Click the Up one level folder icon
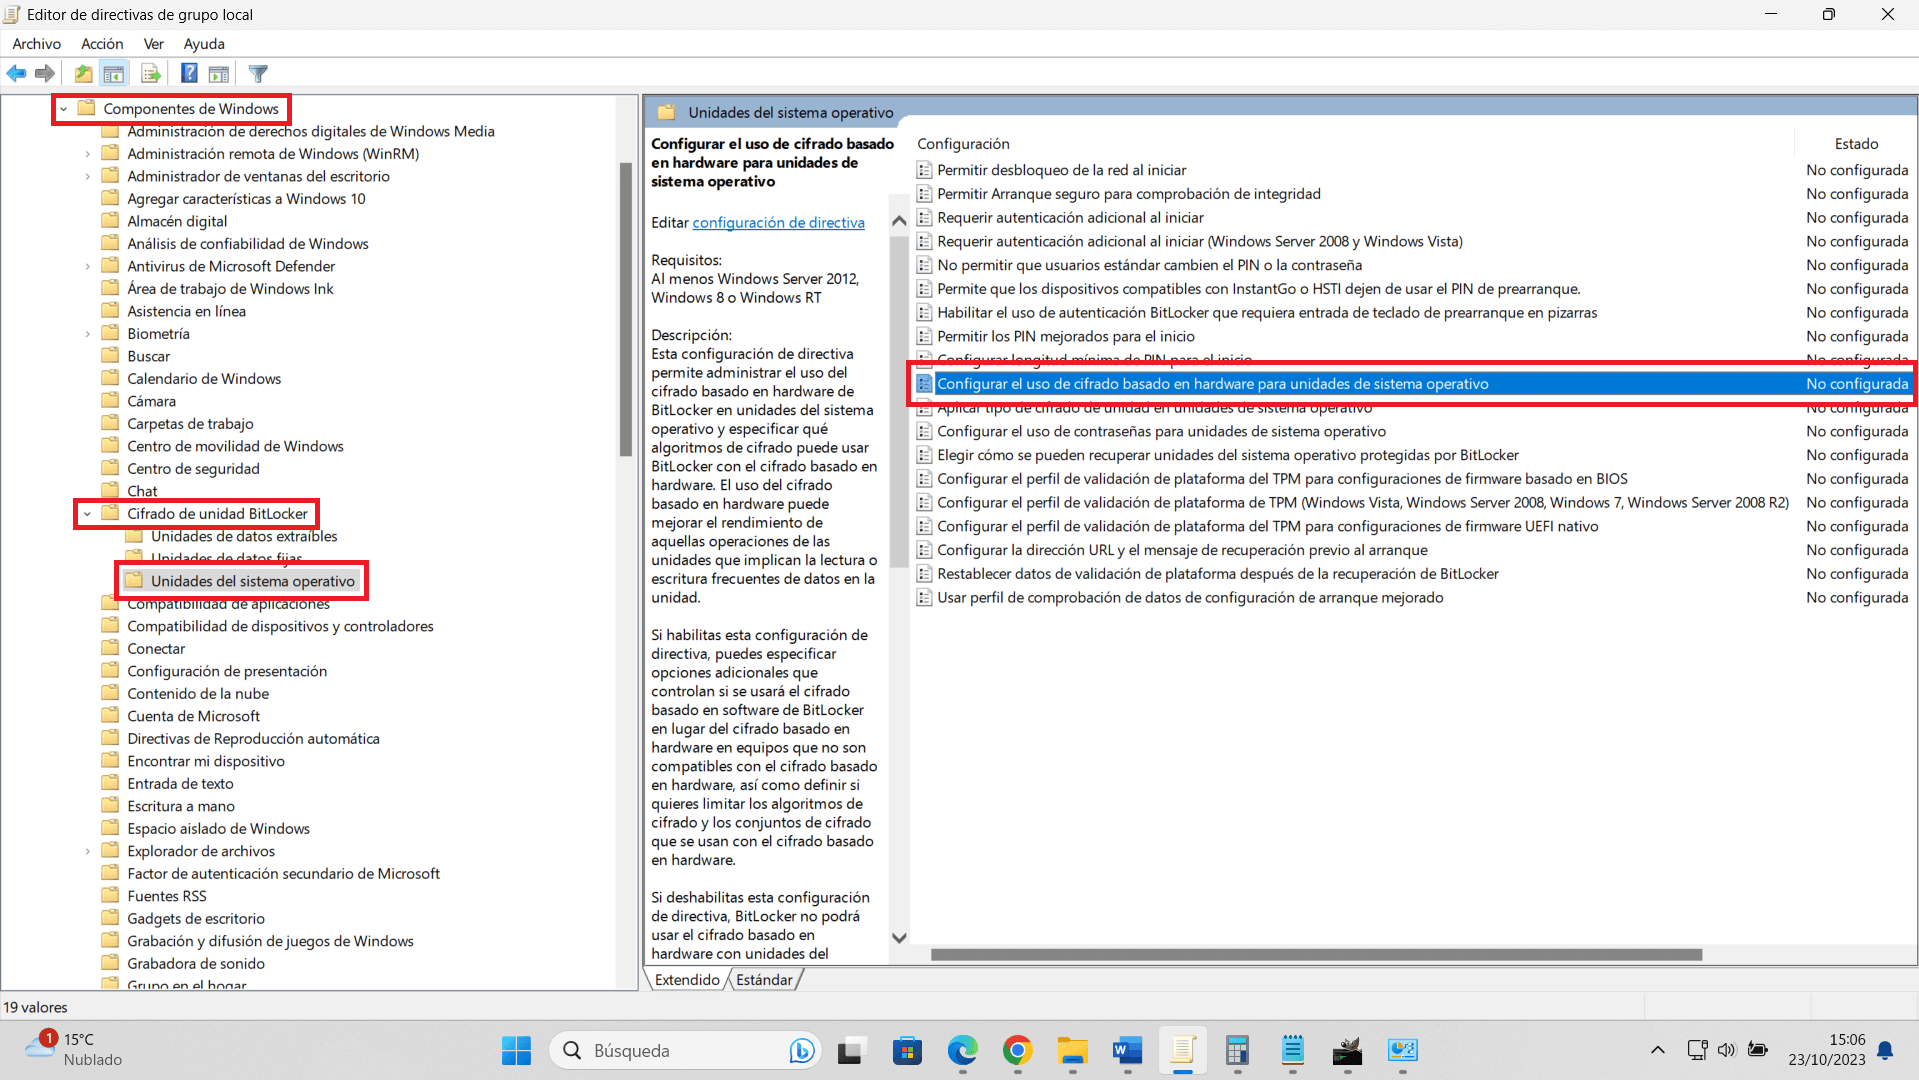The image size is (1919, 1080). [84, 73]
